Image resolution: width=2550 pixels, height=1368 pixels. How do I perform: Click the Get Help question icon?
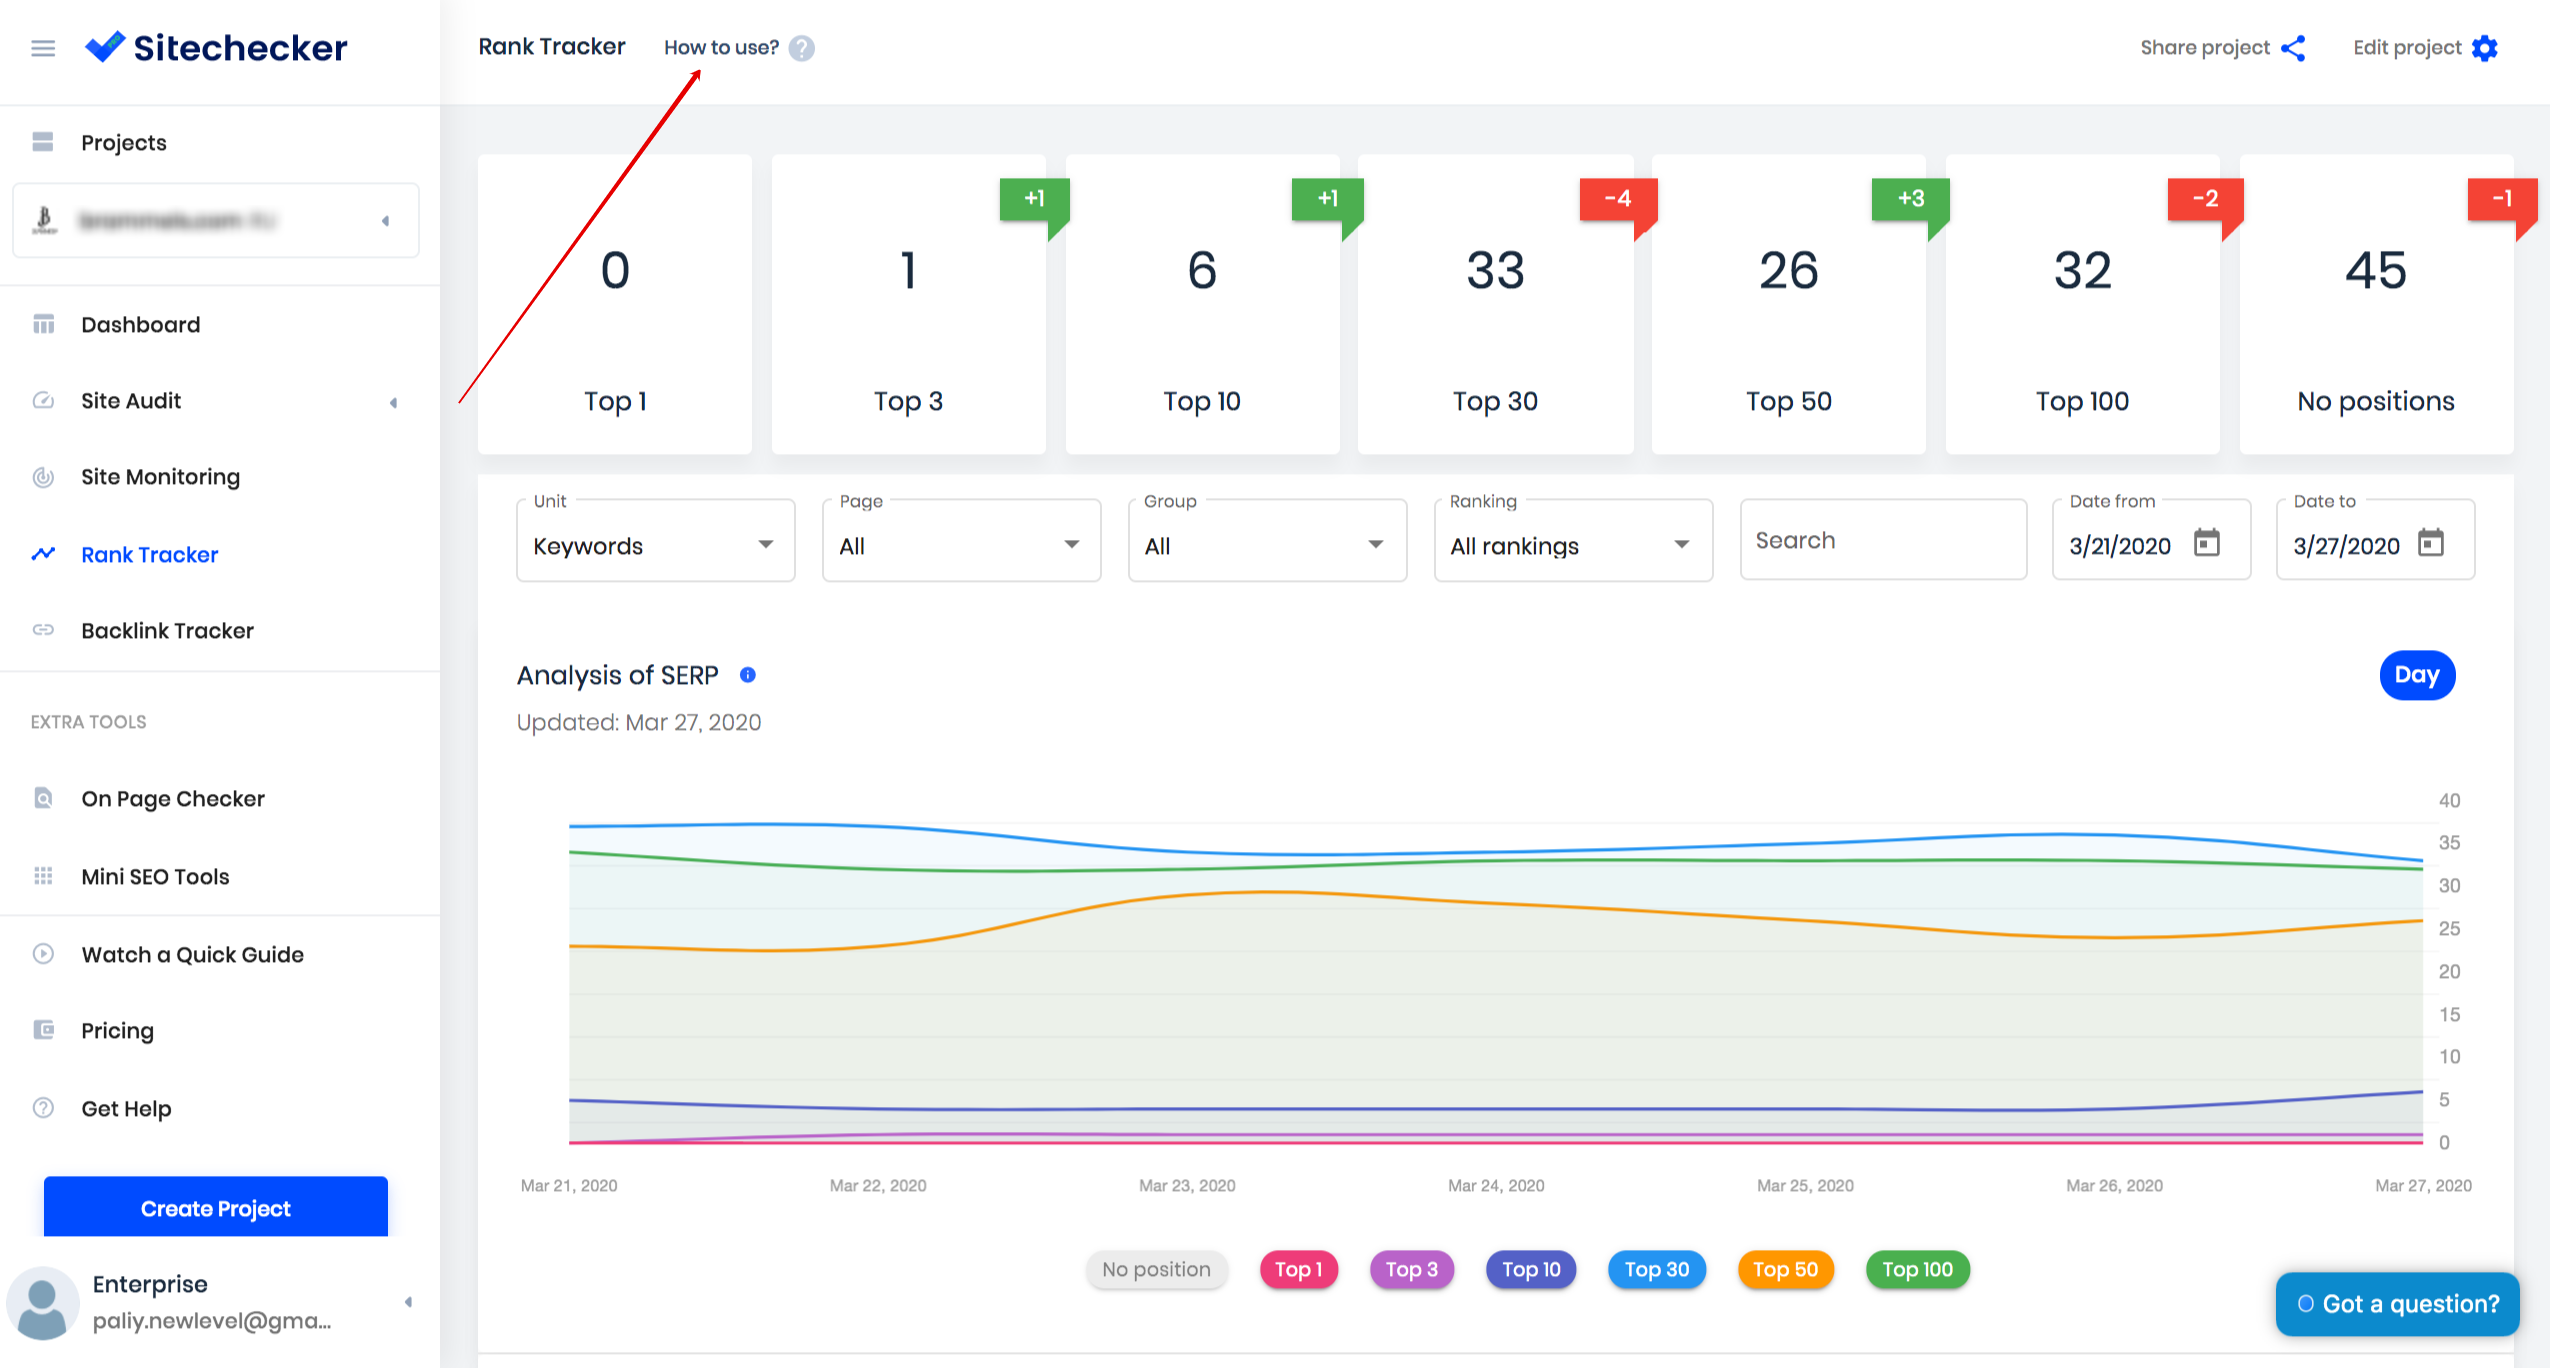pos(43,1108)
